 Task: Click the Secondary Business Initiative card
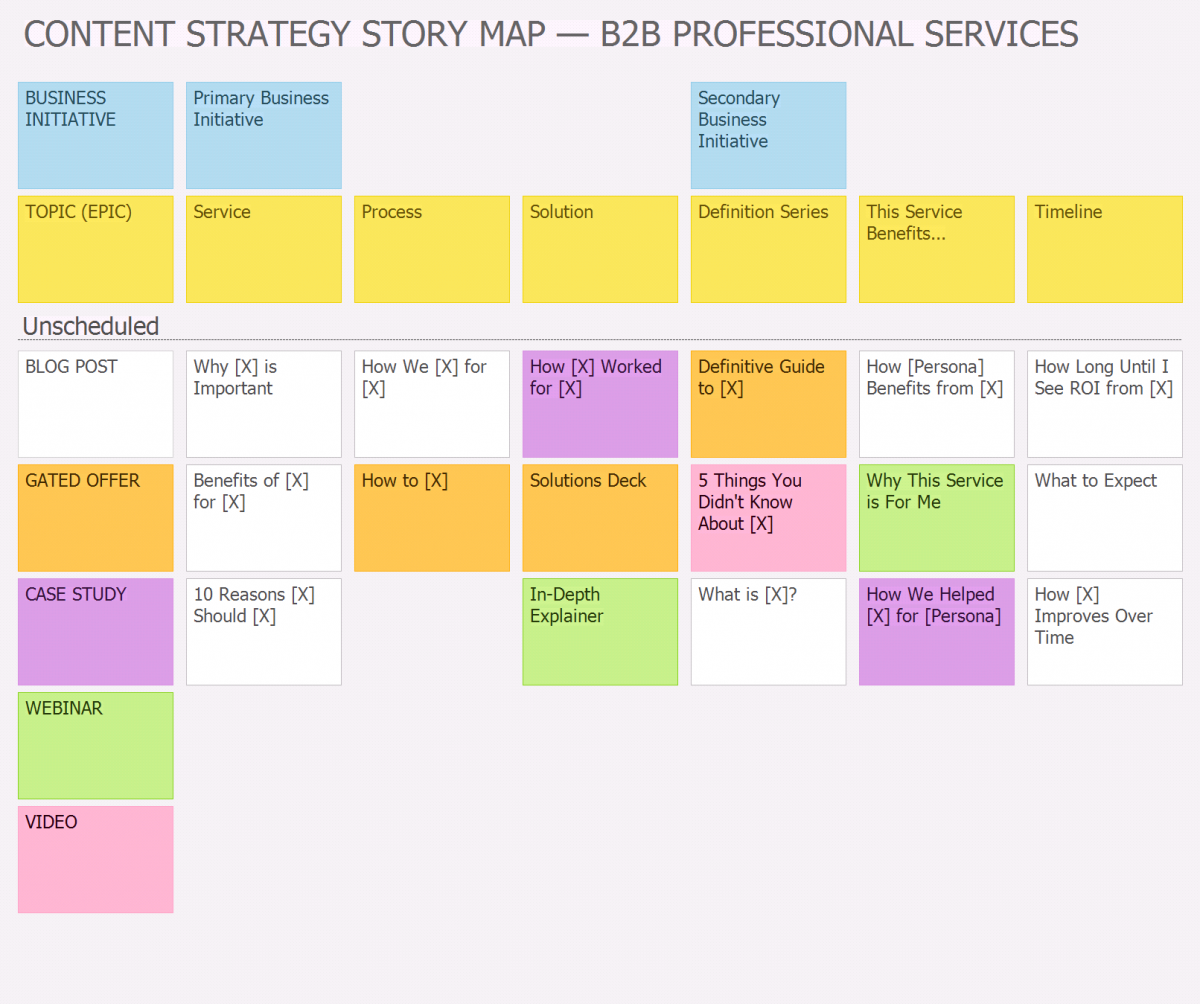[768, 135]
